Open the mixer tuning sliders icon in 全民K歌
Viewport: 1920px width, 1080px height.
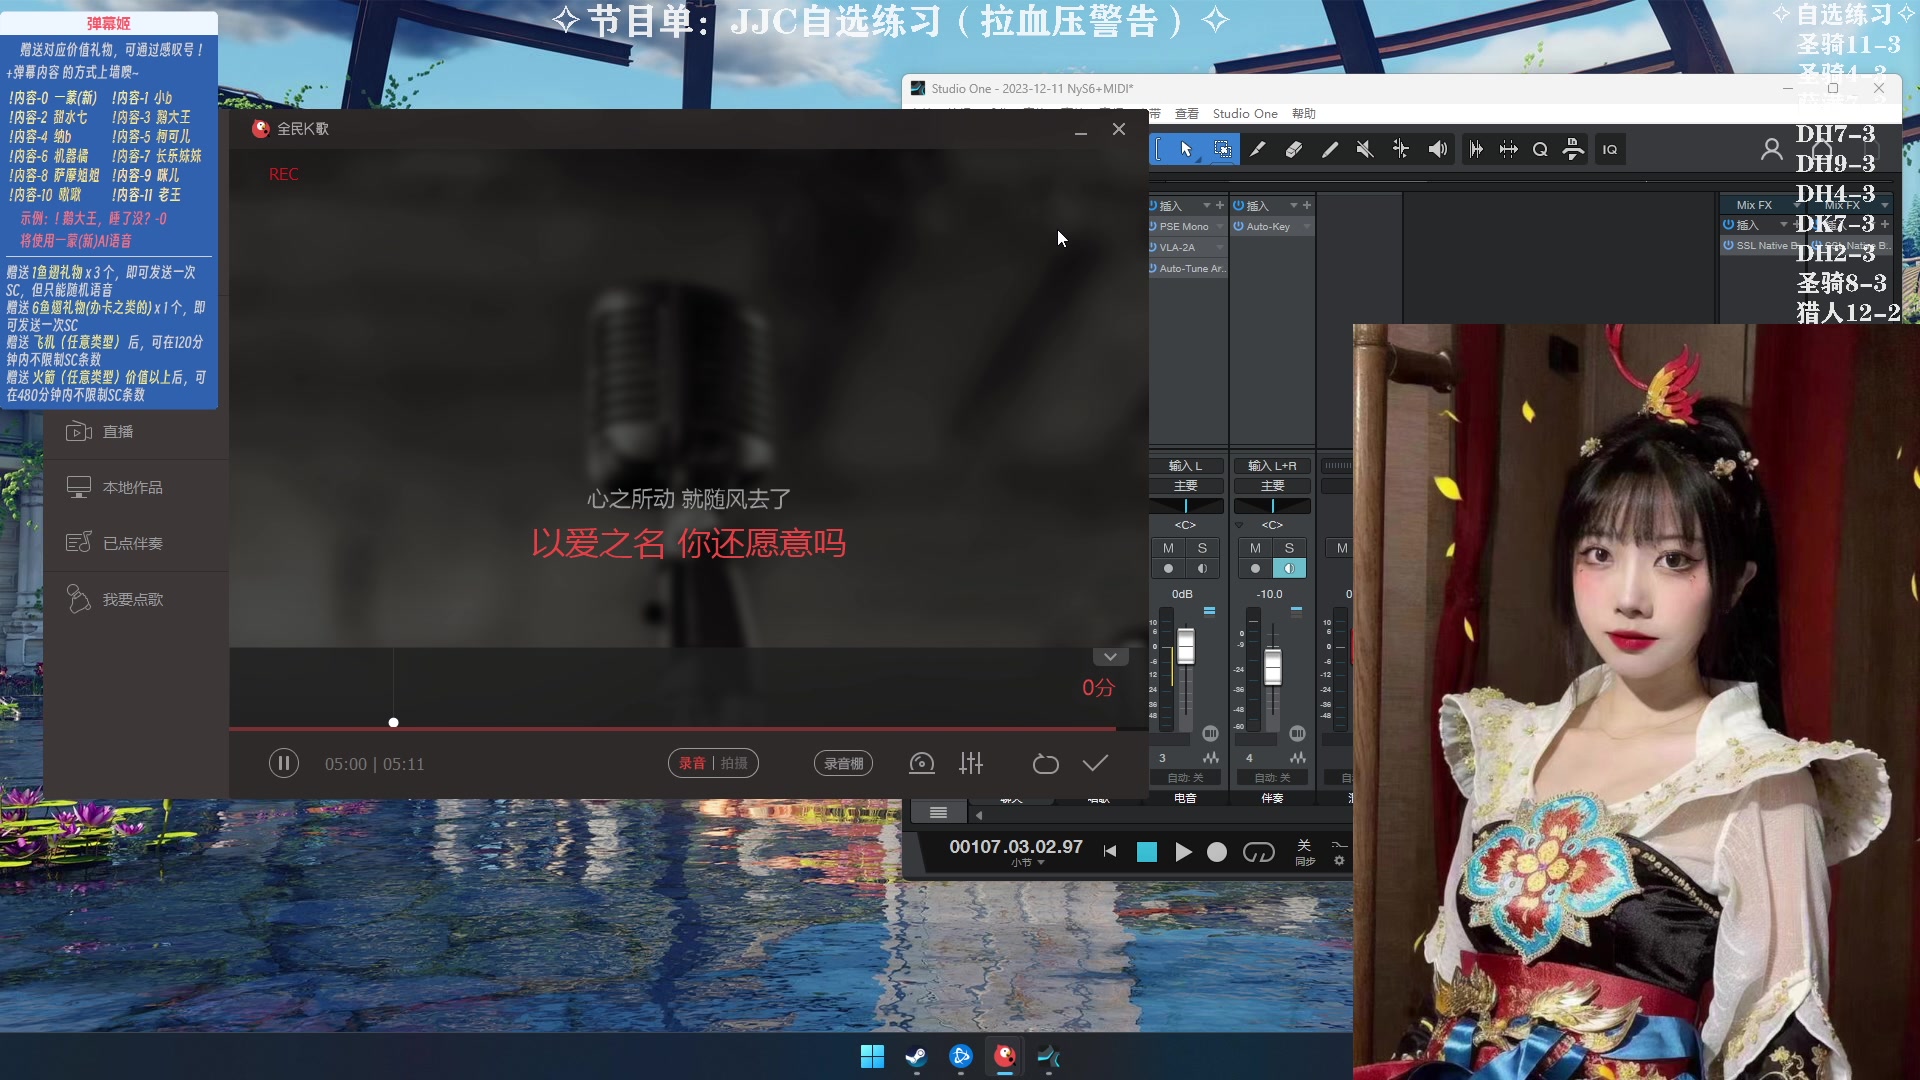(971, 764)
